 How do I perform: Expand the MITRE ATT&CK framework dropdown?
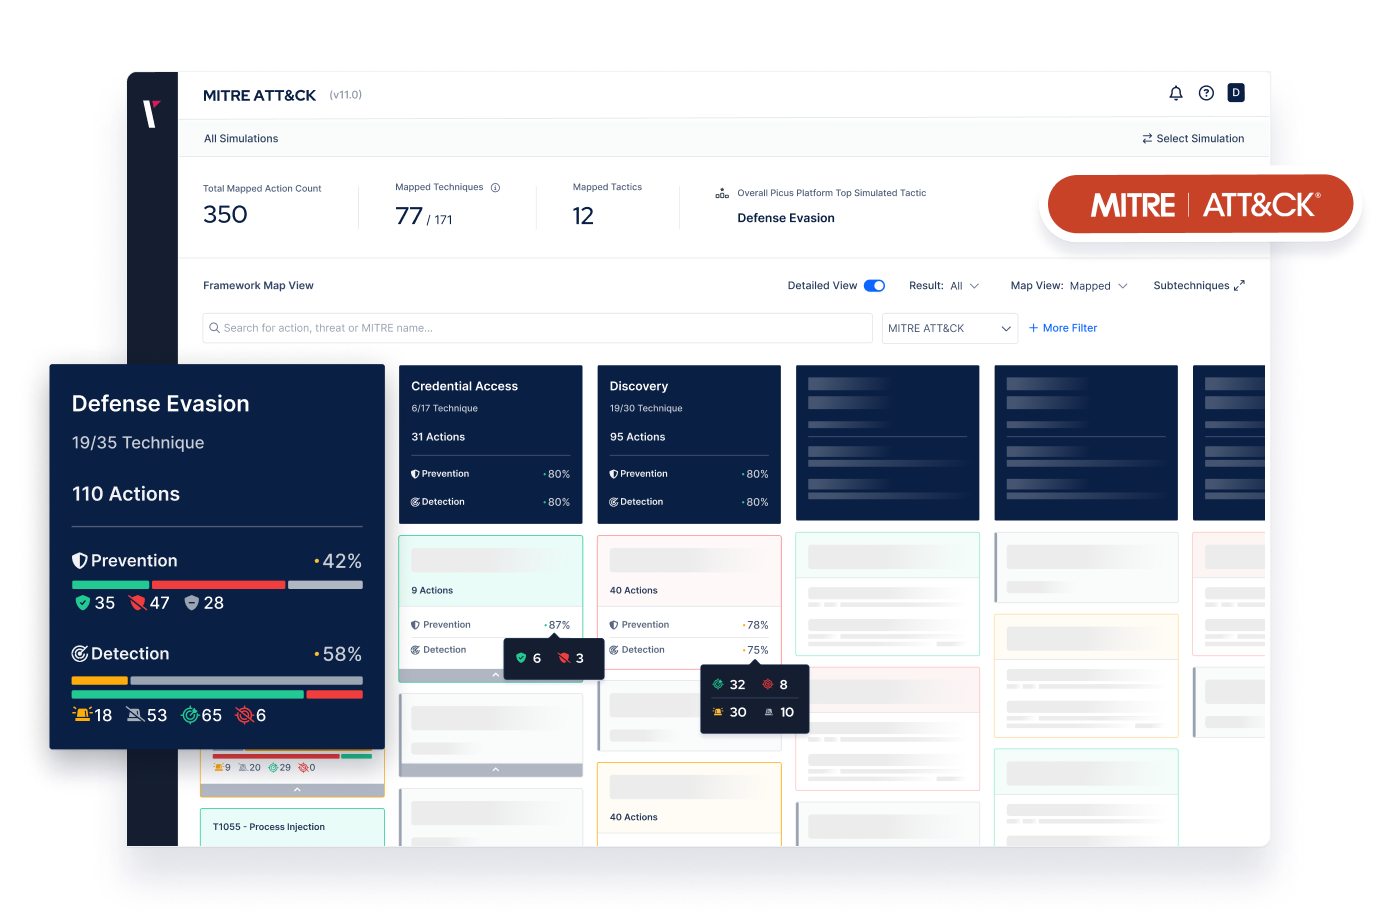point(949,328)
